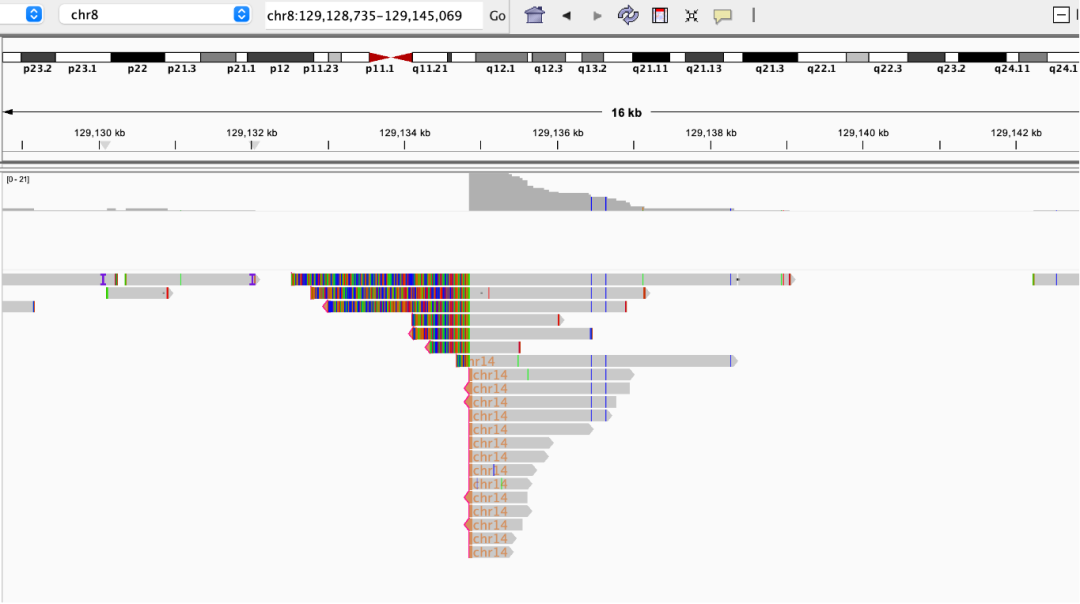1080x604 pixels.
Task: Open the genome selector dropdown at far left
Action: [33, 15]
